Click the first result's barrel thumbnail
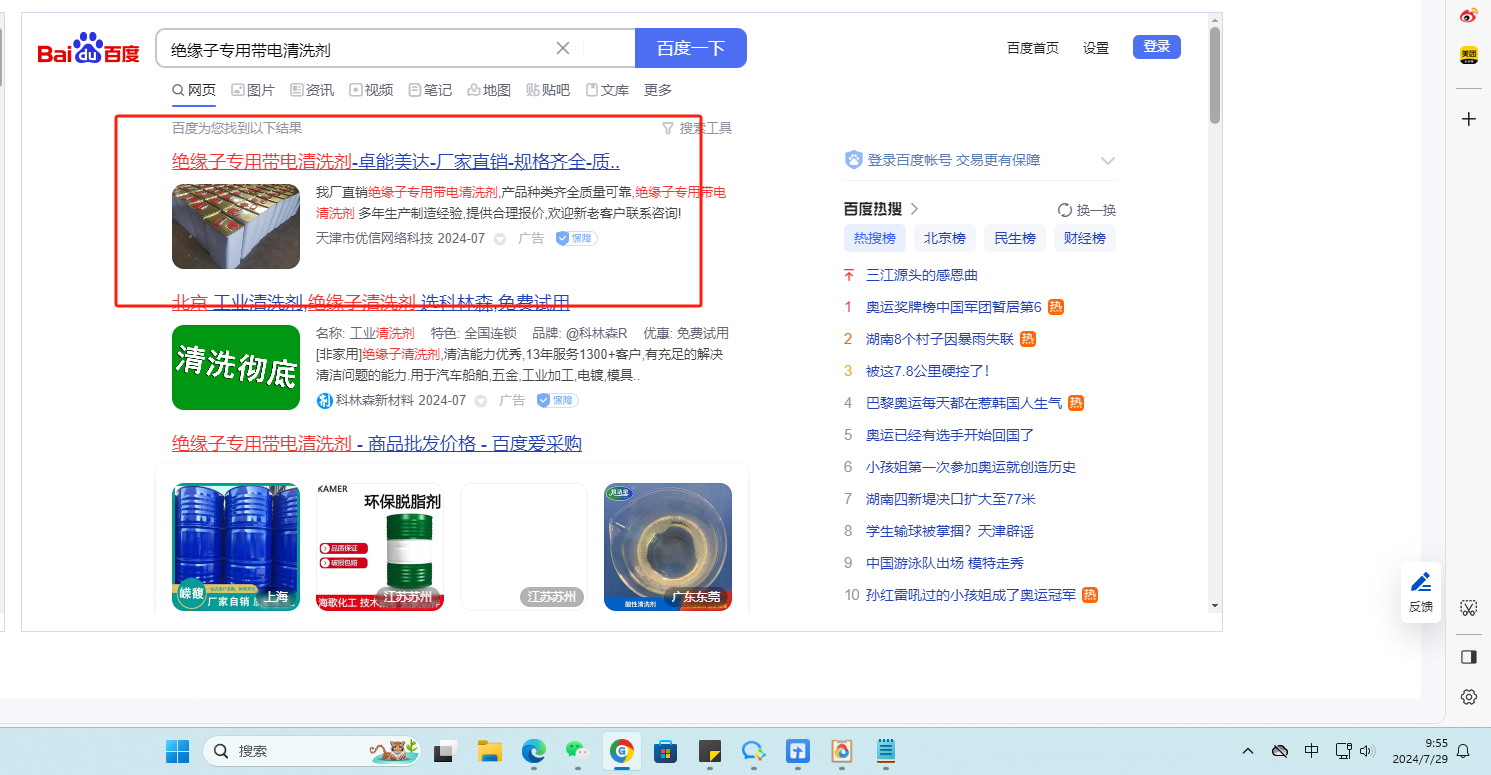The height and width of the screenshot is (775, 1491). tap(236, 226)
